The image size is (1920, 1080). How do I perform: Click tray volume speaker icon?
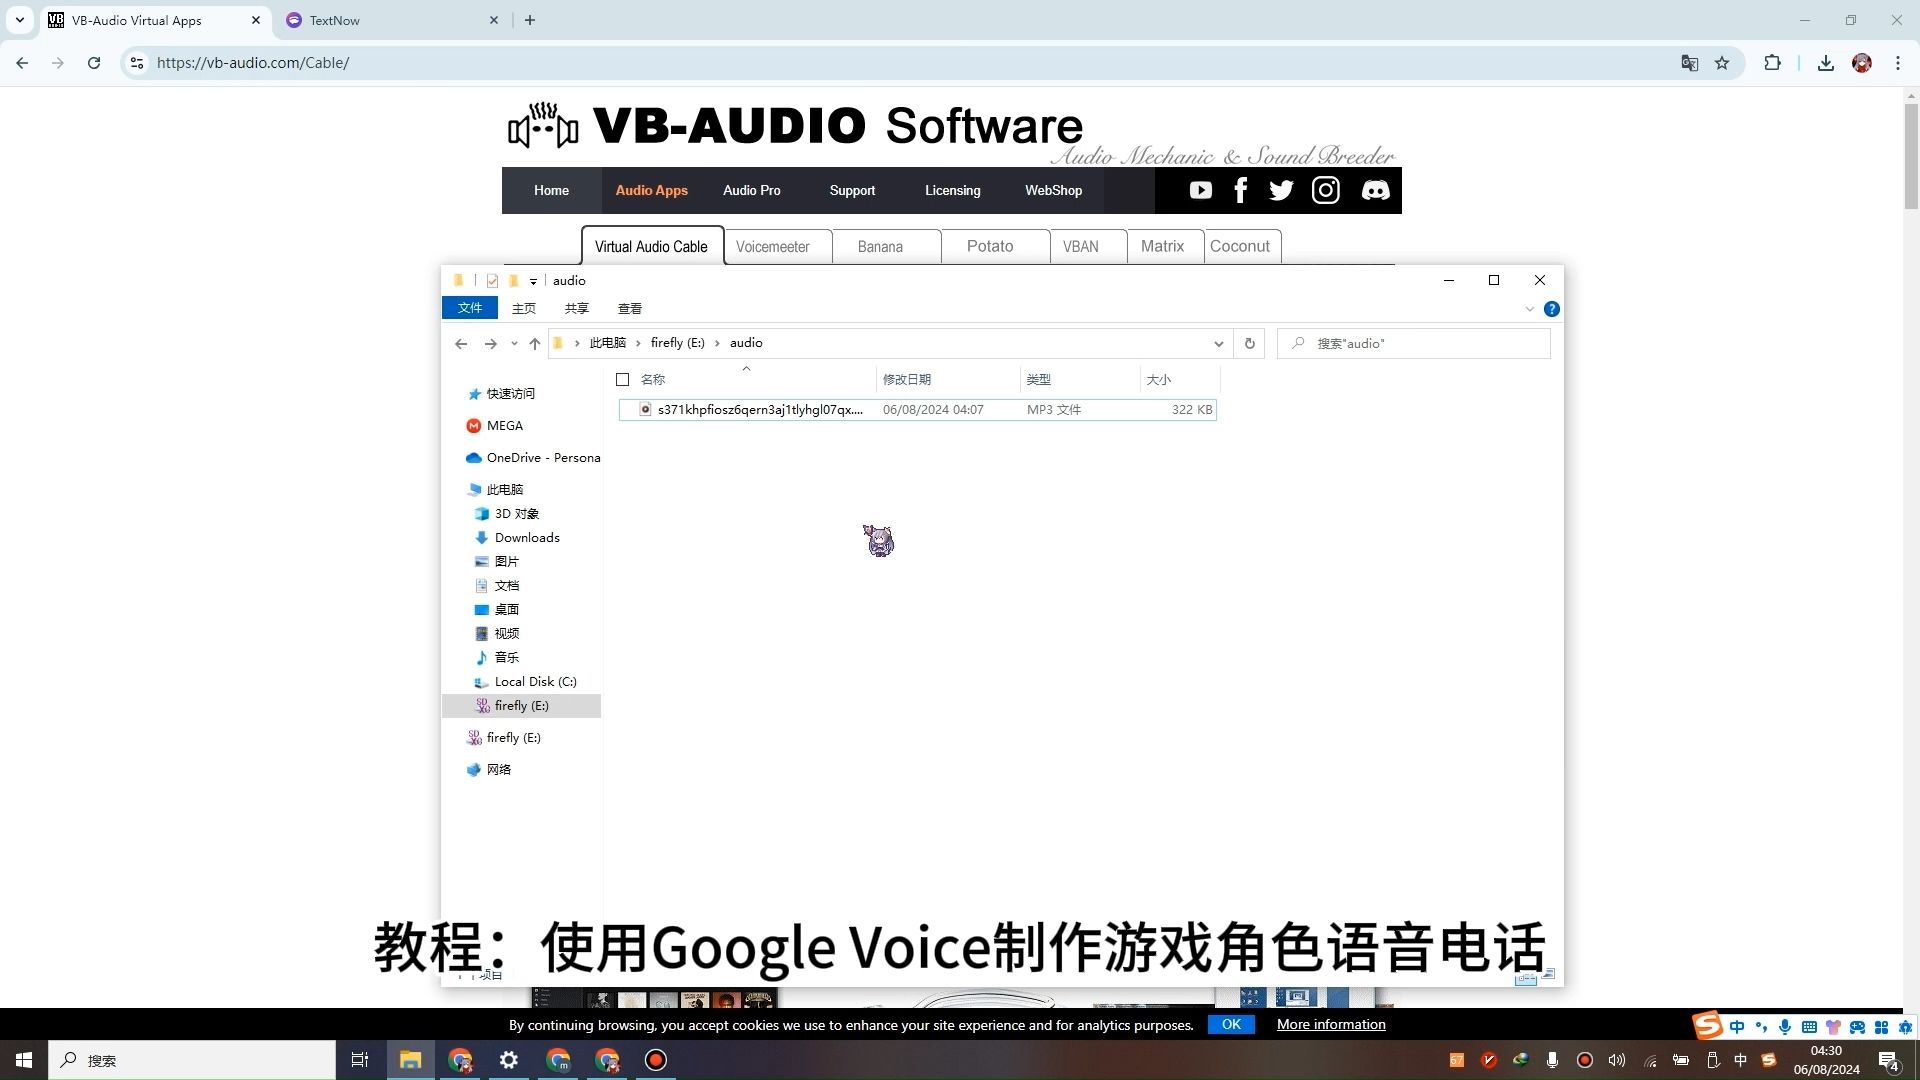tap(1617, 1060)
